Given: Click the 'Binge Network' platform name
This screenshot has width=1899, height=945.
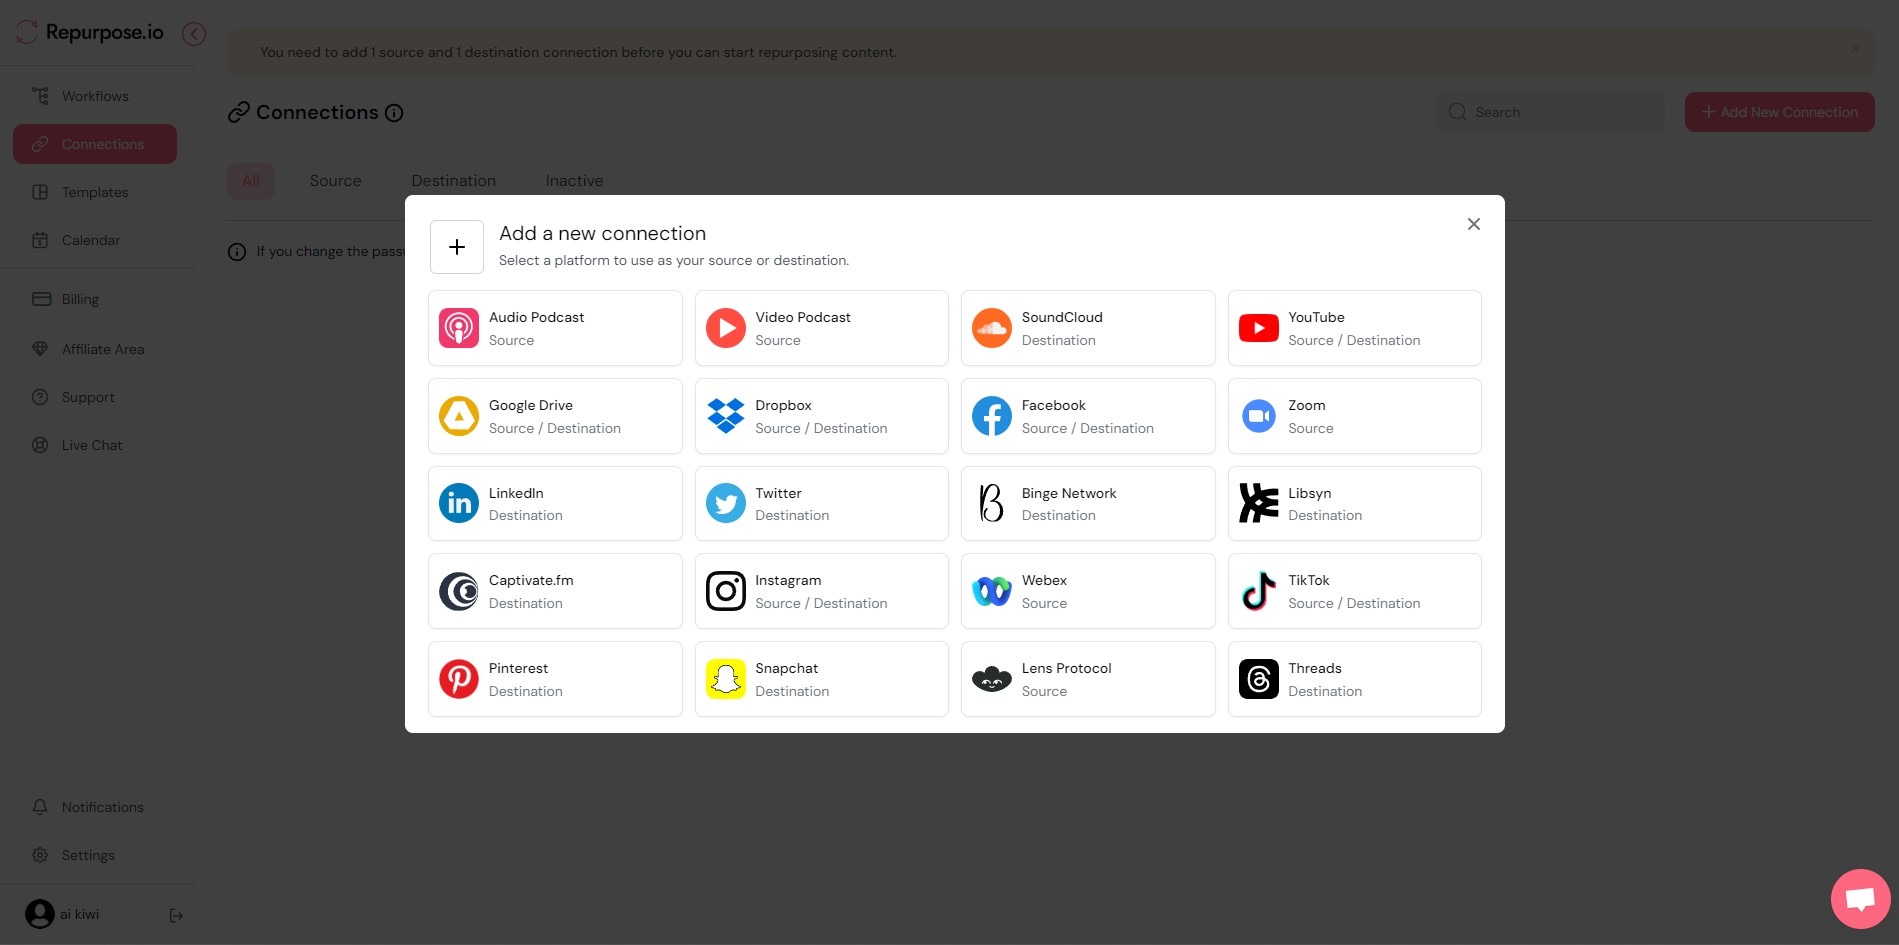Looking at the screenshot, I should (1069, 493).
